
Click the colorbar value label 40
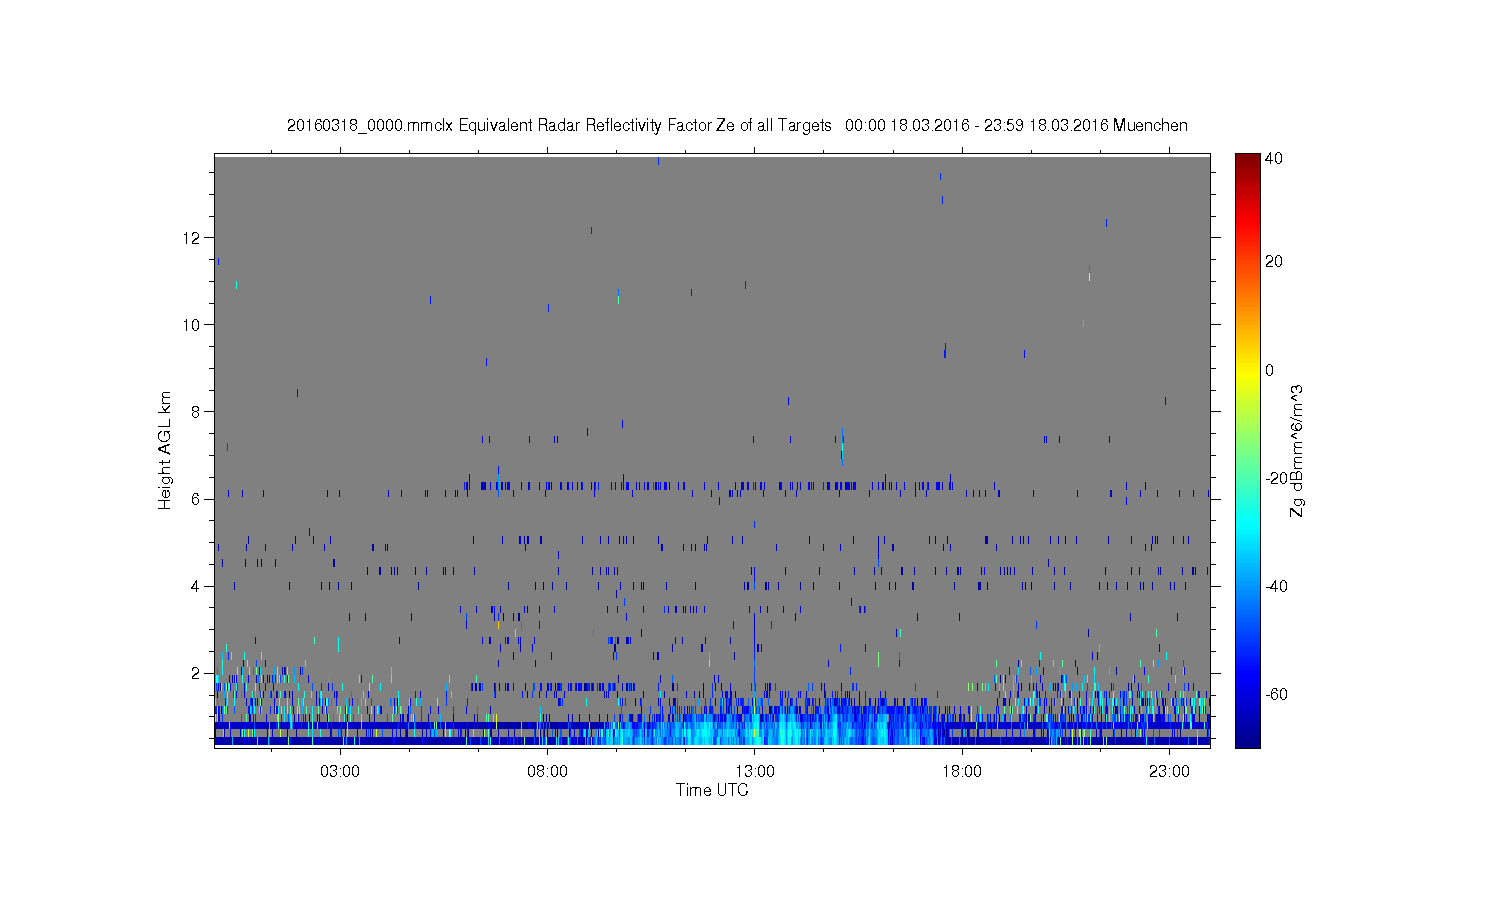1274,159
